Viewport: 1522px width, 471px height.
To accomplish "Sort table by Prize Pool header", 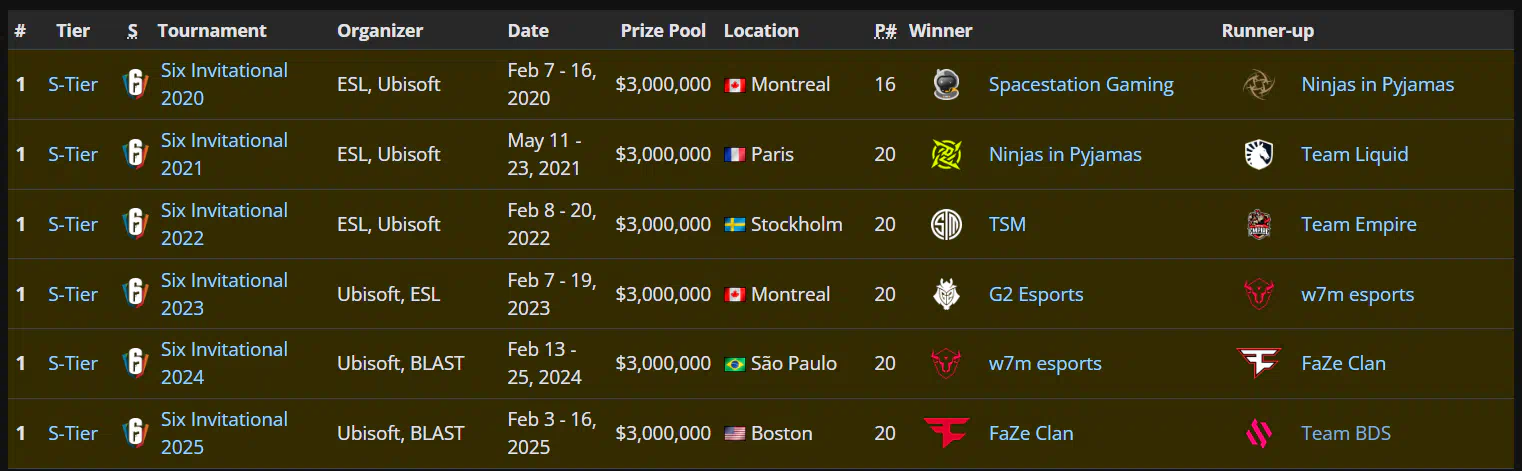I will [x=663, y=30].
